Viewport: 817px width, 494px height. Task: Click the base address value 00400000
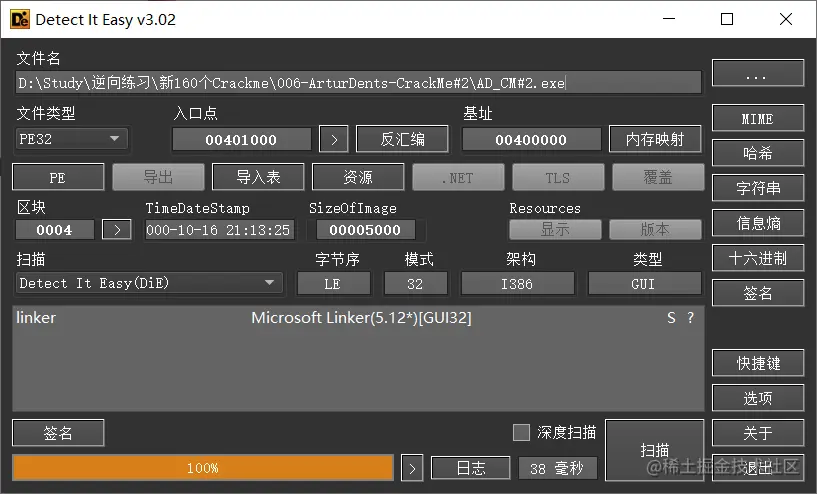[531, 140]
